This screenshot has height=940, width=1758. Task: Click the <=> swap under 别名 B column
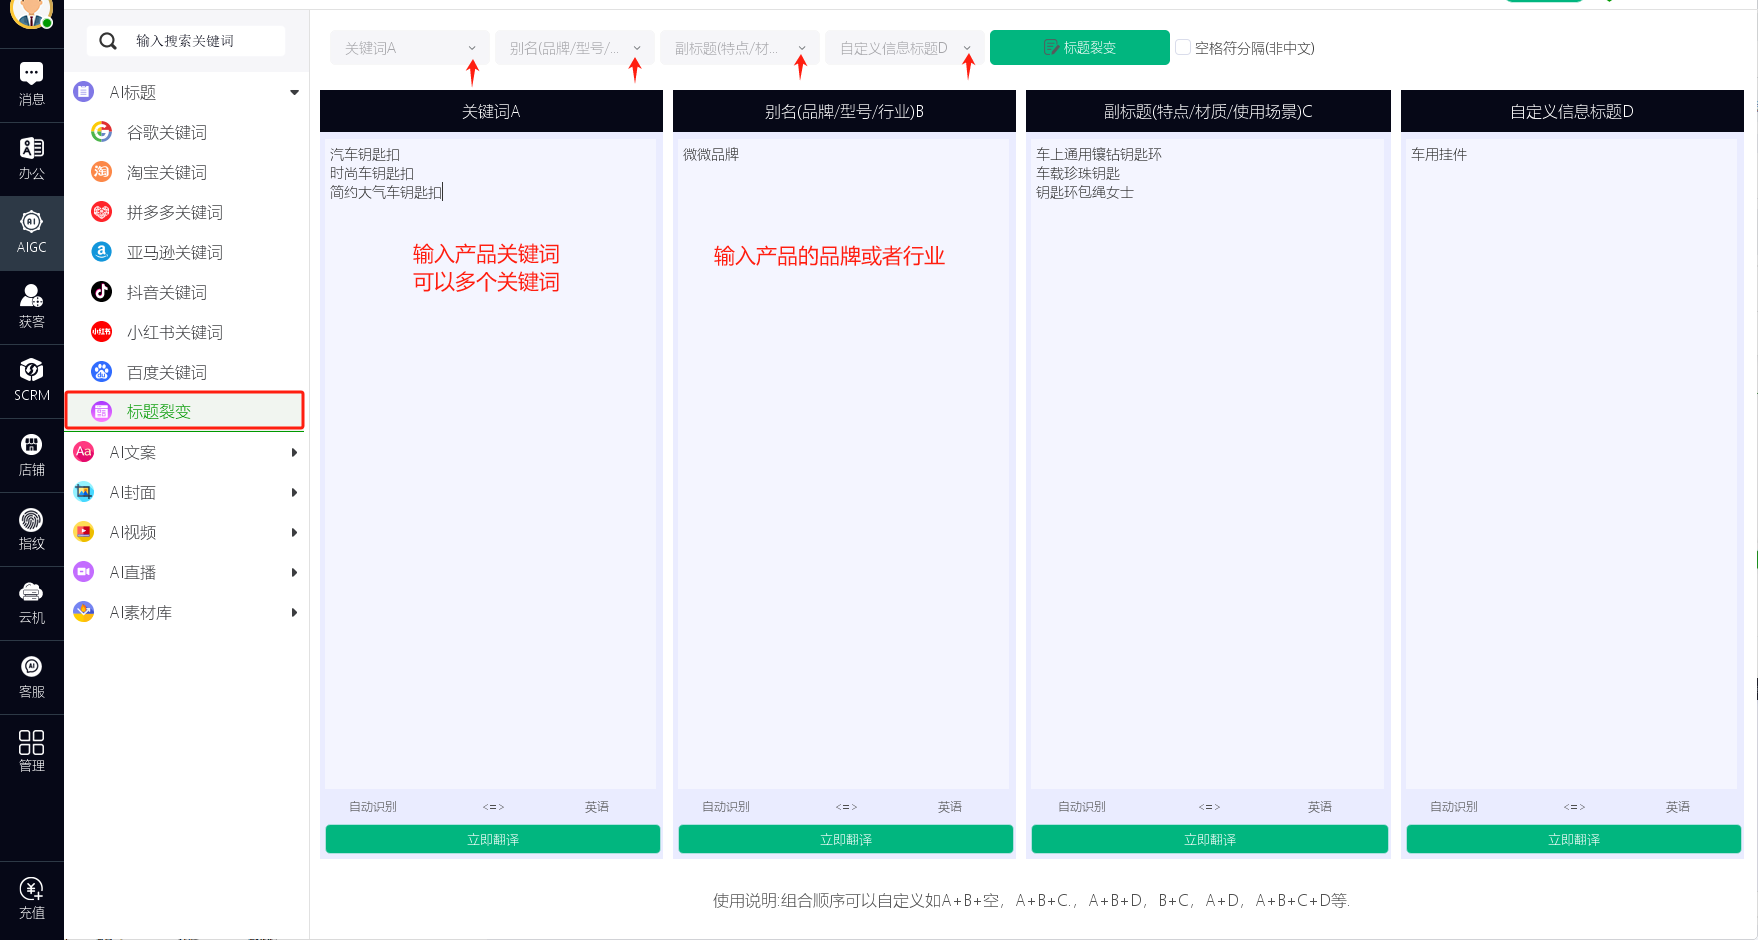[x=846, y=807]
